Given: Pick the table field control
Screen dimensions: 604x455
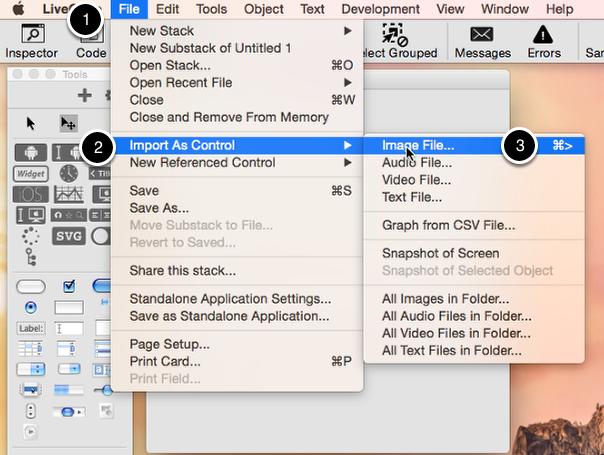Looking at the screenshot, I should [31, 349].
